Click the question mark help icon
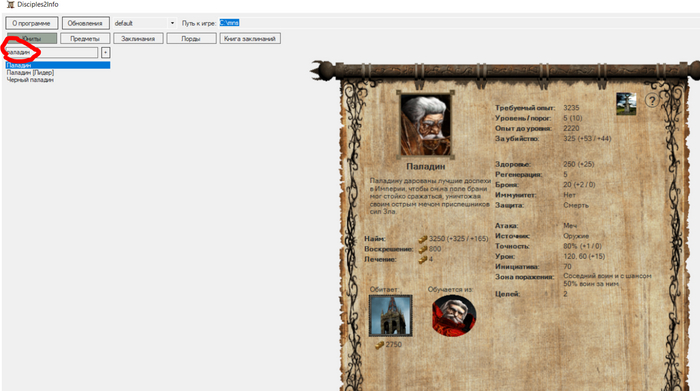Screen dimensions: 700x391 pos(652,100)
